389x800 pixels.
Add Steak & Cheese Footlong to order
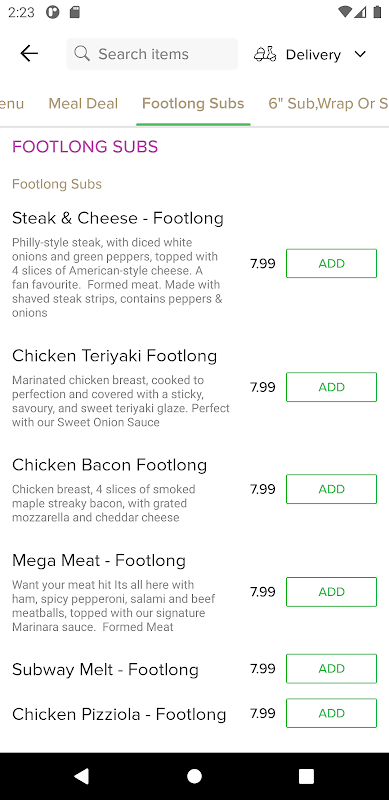click(x=331, y=263)
